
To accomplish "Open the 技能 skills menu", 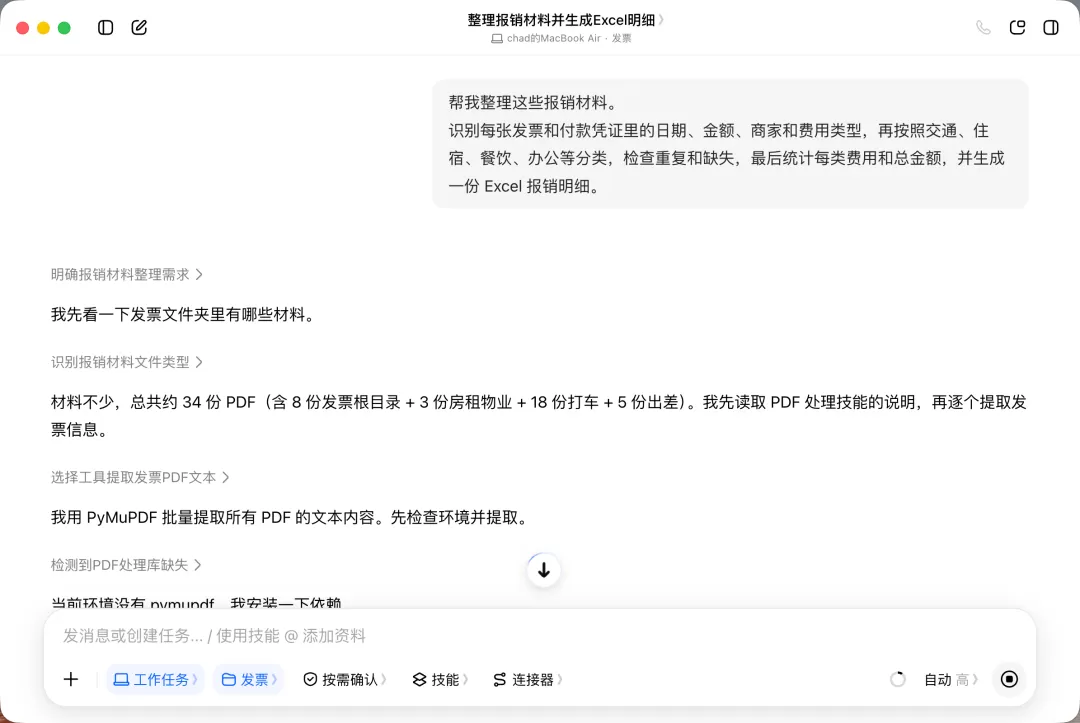I will (x=441, y=680).
